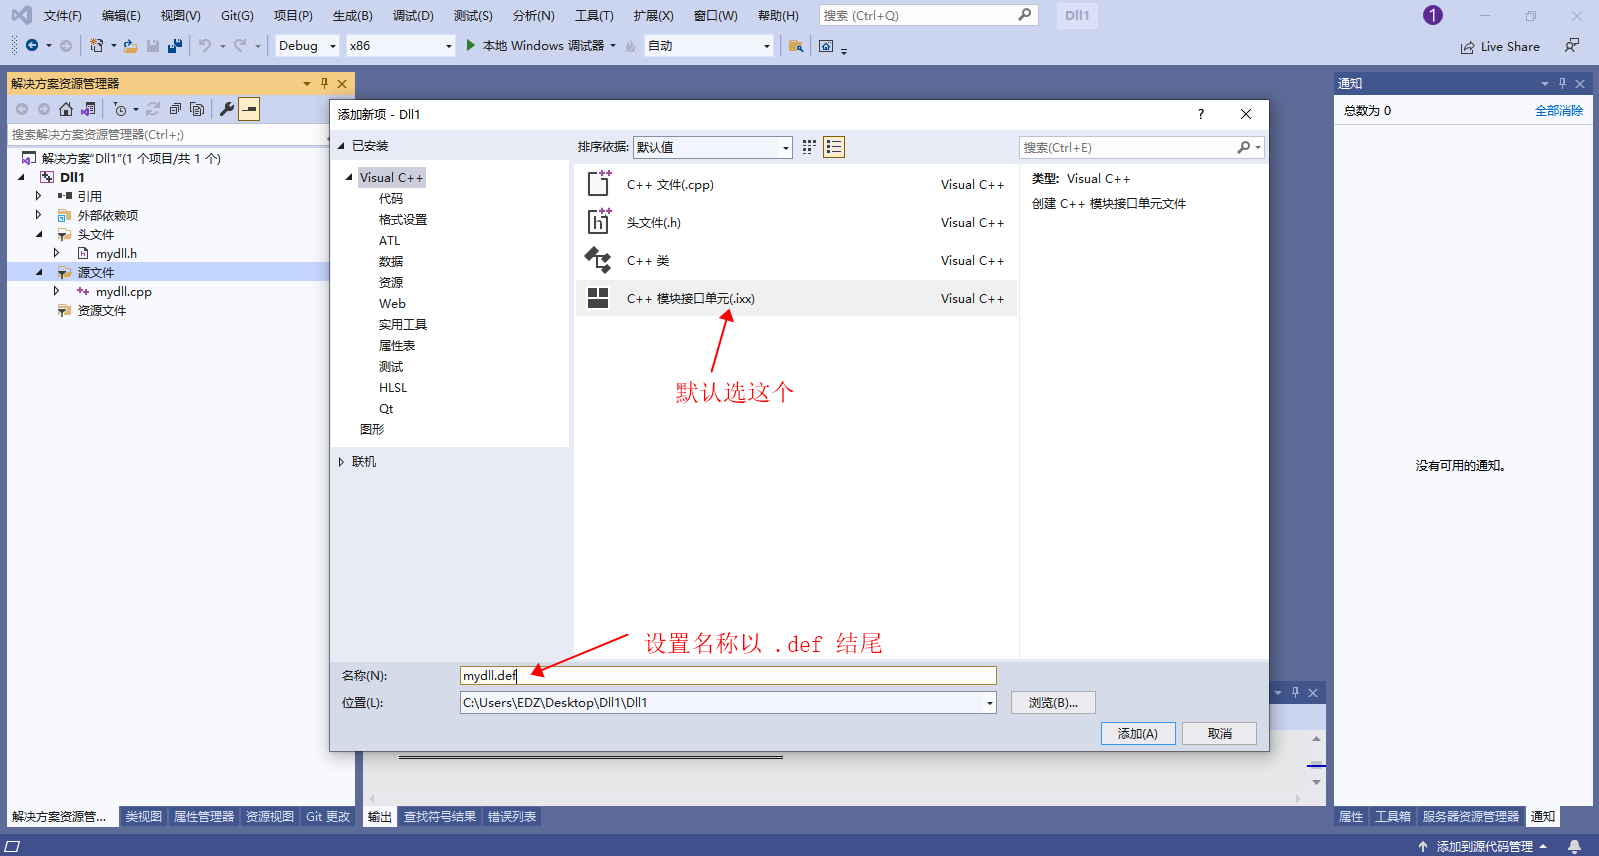Open properties wrench icon in Solution Explorer
Screen dimensions: 1599x856
click(227, 109)
